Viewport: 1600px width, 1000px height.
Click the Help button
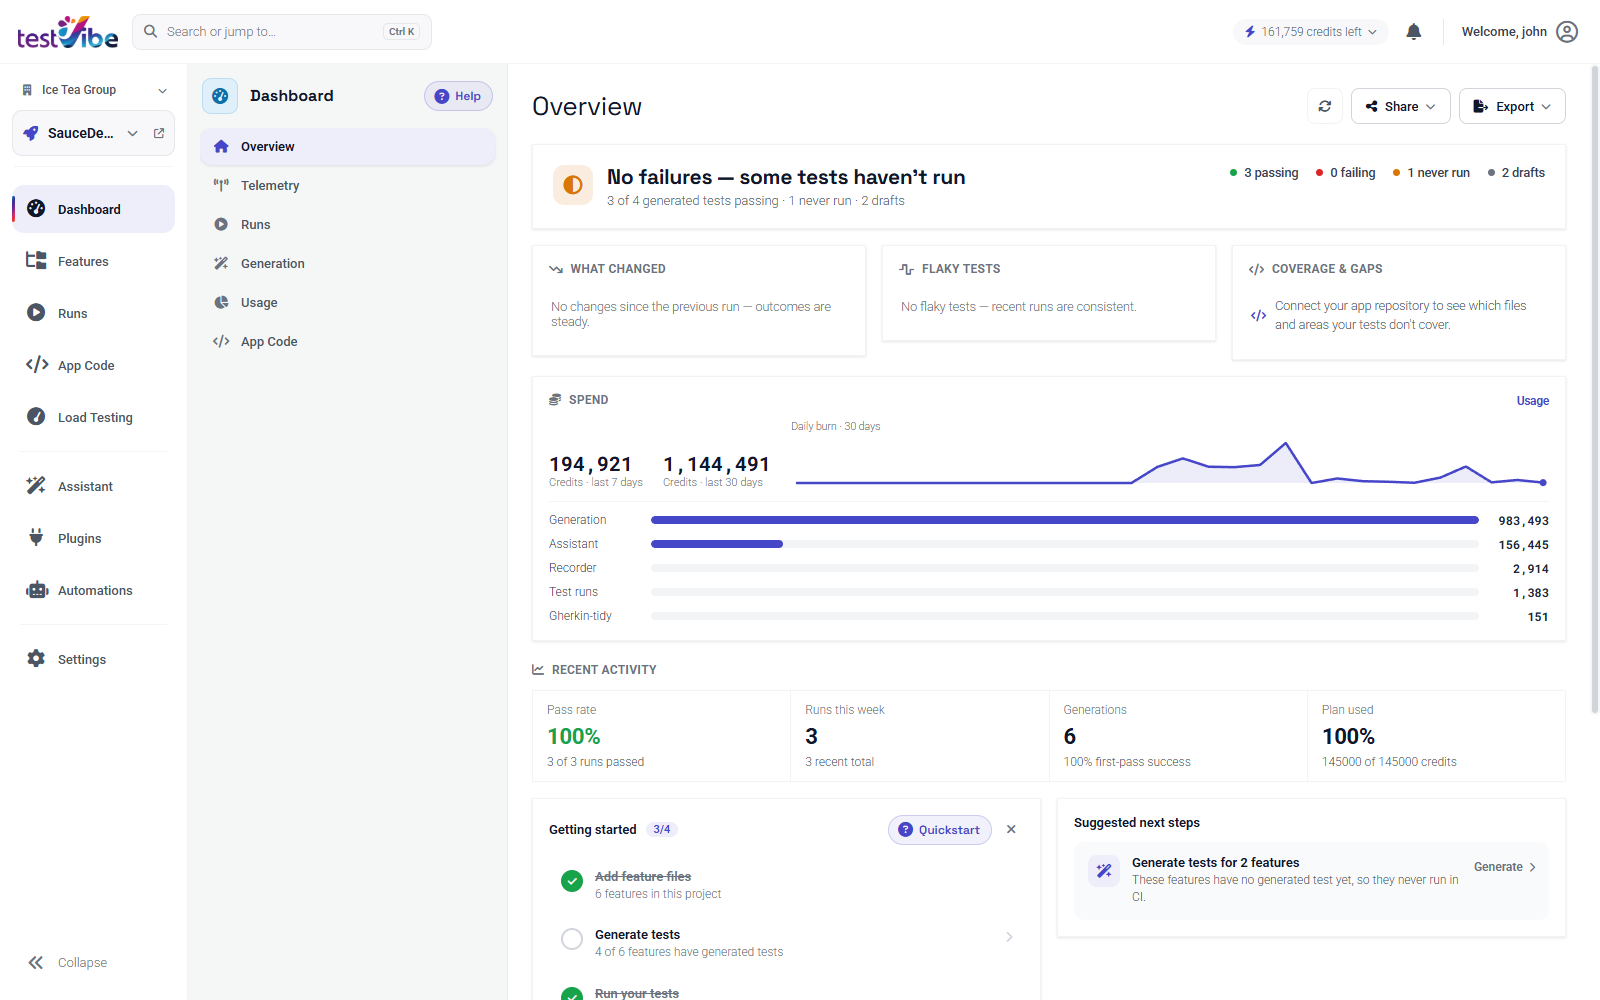coord(458,96)
